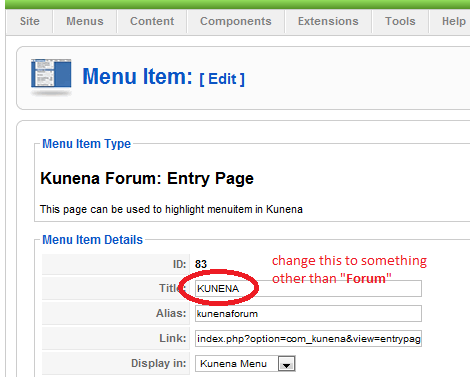Open the Menus menu

coord(85,21)
